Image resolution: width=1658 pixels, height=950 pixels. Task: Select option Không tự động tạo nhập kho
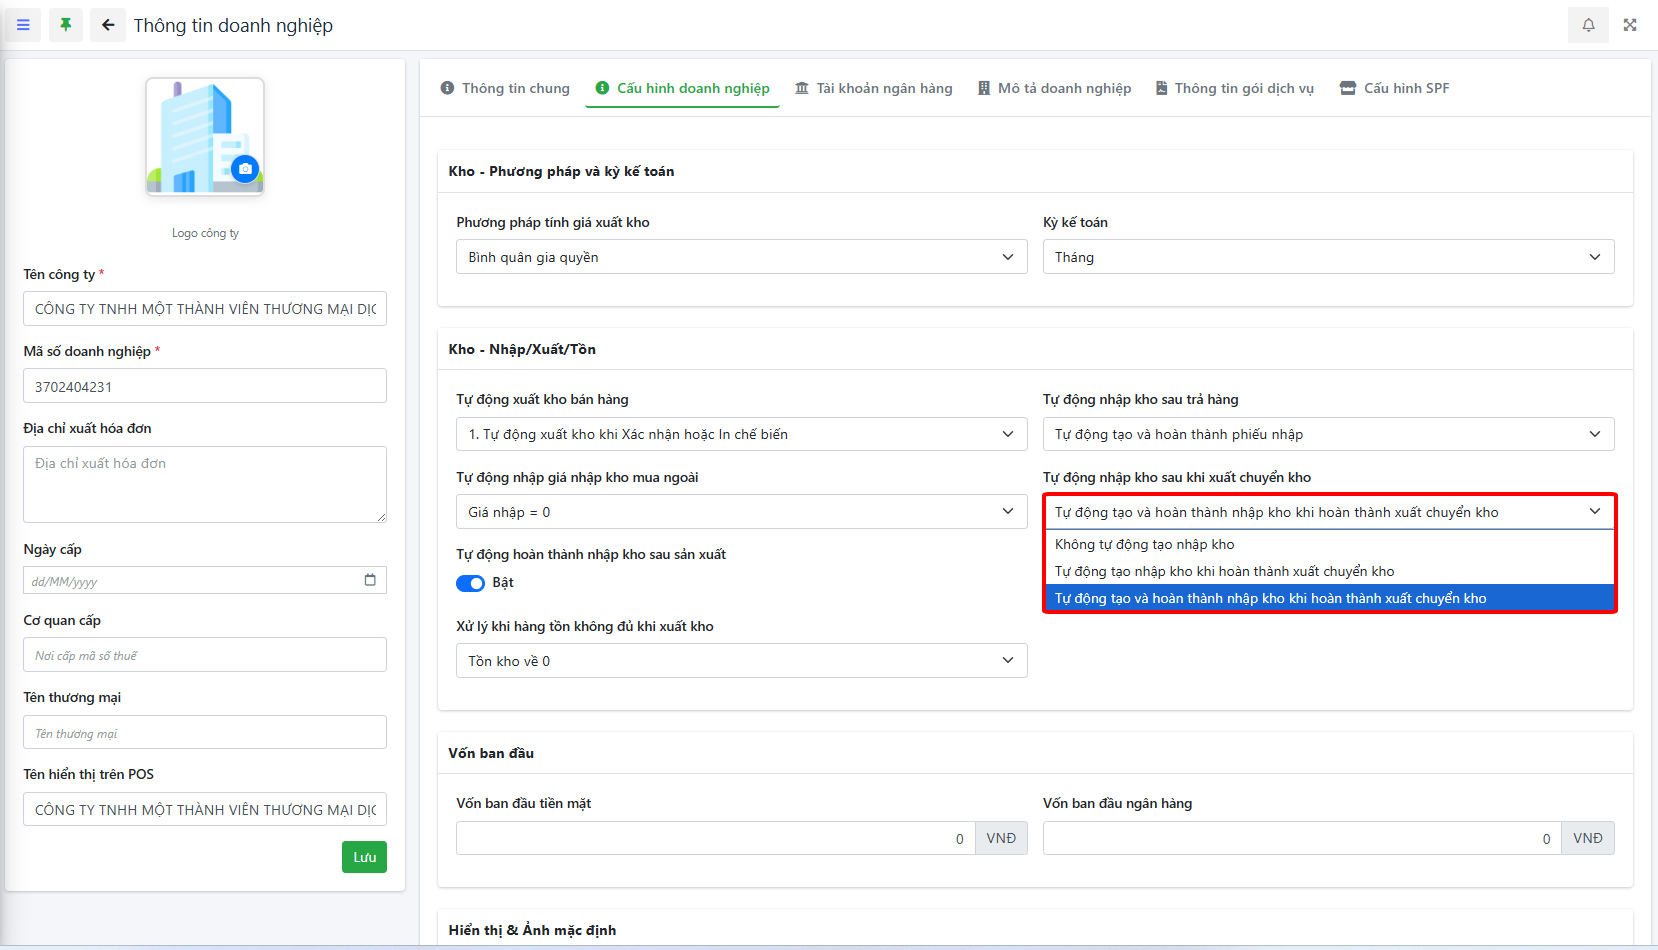(1145, 544)
